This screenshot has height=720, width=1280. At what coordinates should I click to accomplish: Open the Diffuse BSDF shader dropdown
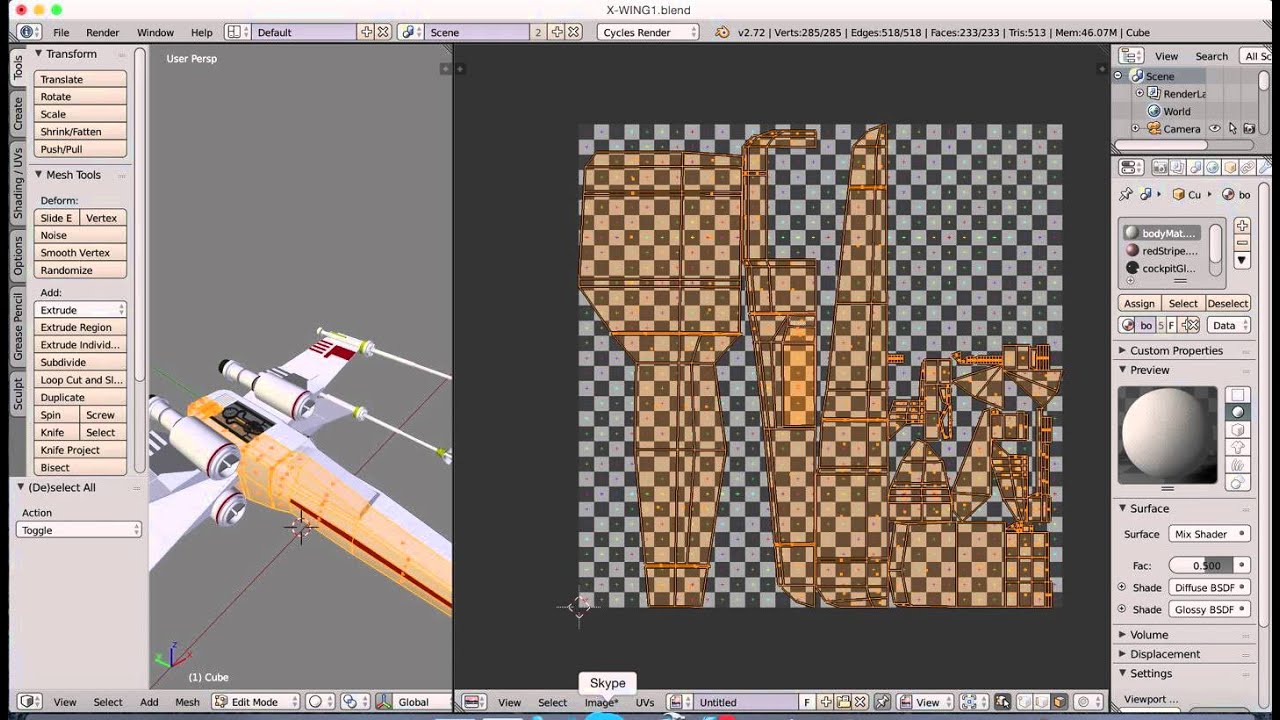(1209, 587)
